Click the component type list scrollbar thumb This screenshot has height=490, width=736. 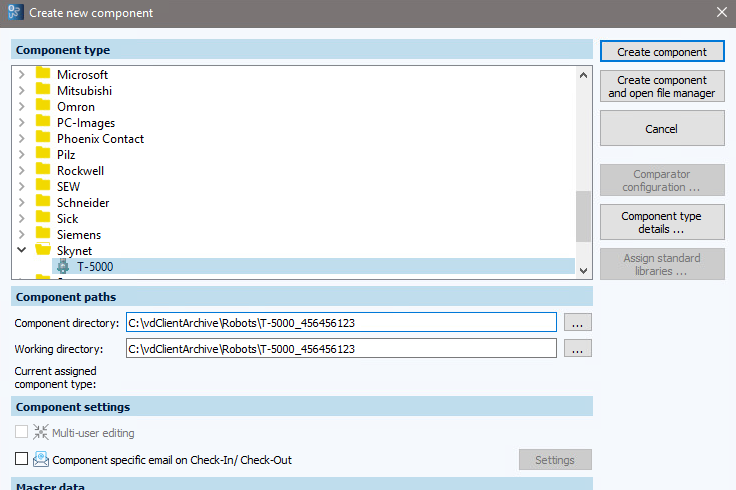(583, 216)
